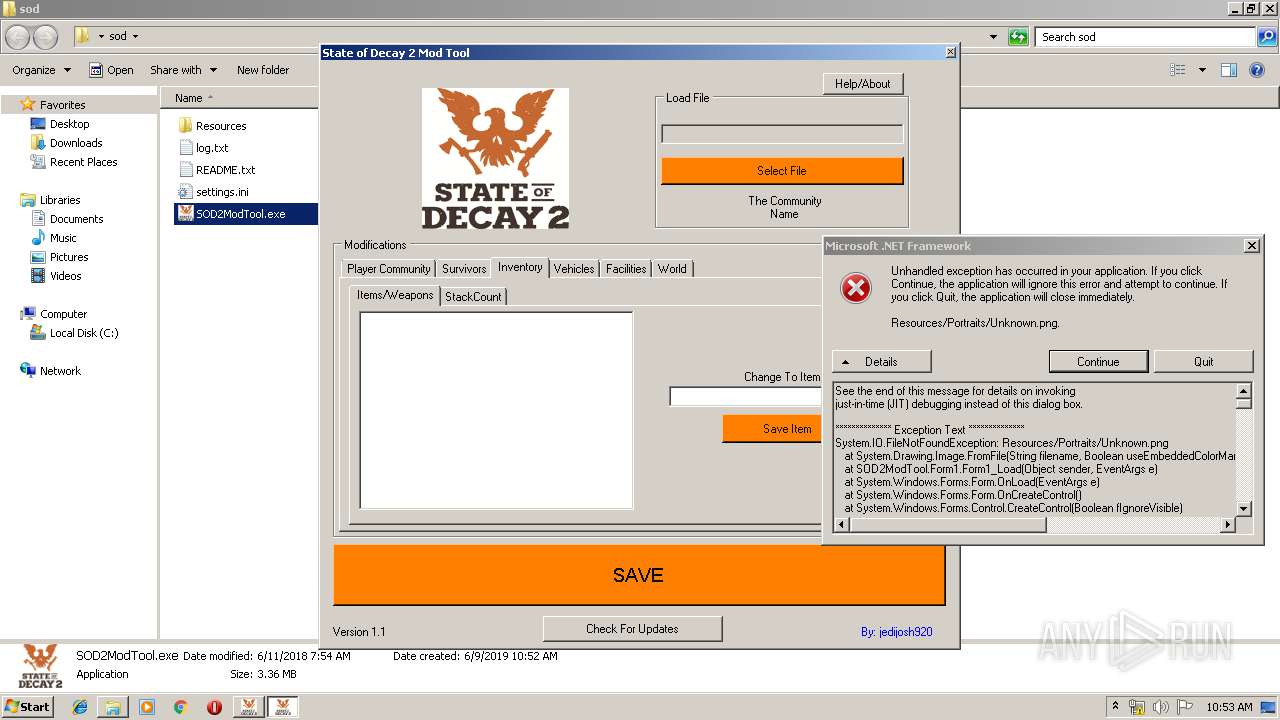Select Items/Weapons sub-tab

point(395,295)
